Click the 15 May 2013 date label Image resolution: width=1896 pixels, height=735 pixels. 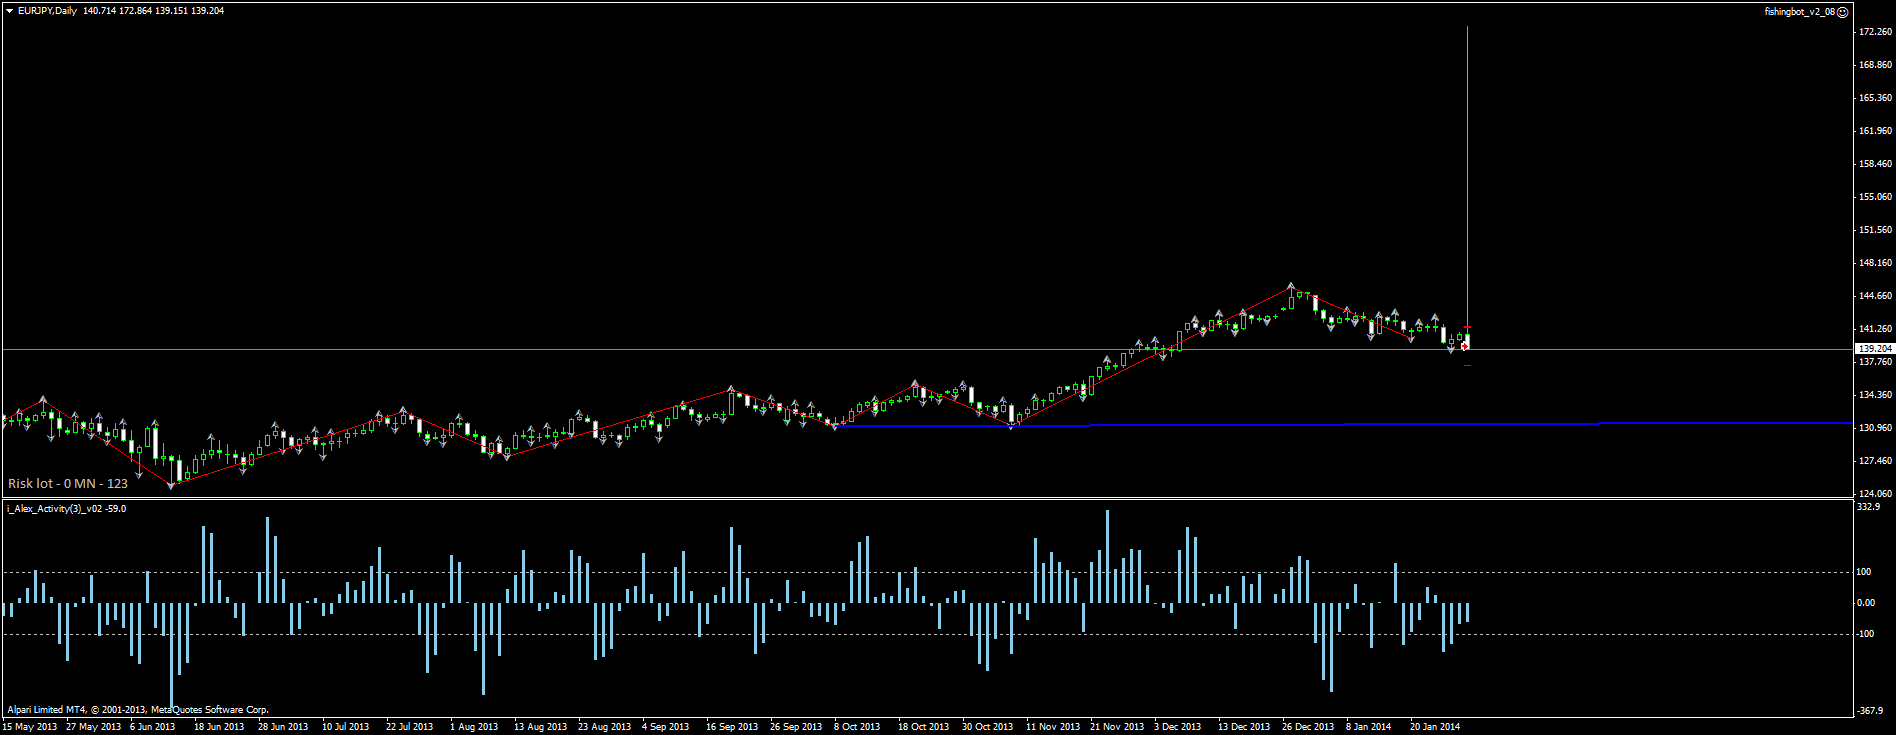tap(30, 727)
